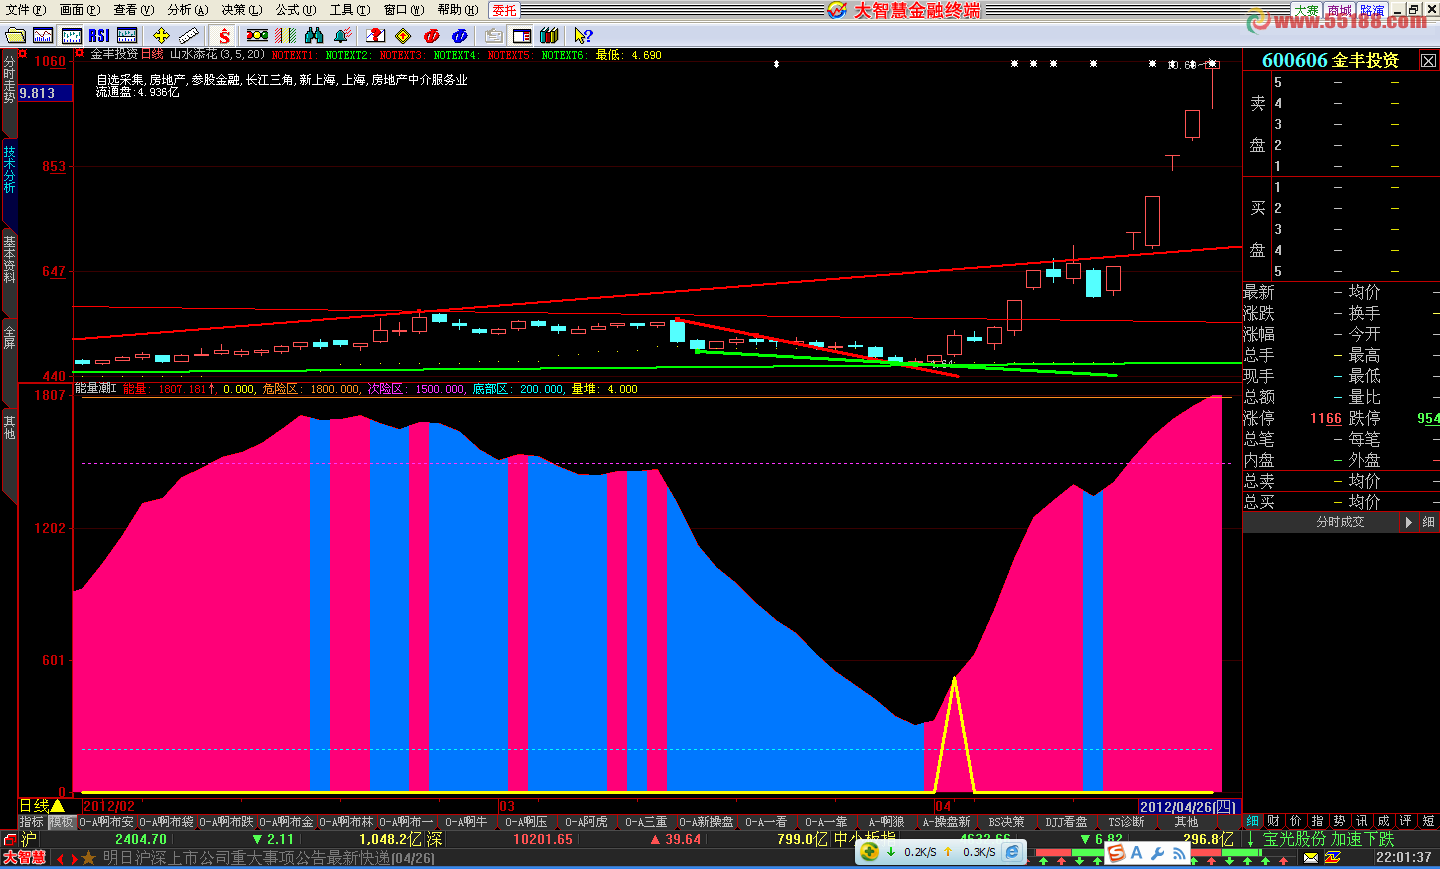The height and width of the screenshot is (869, 1440).
Task: Expand the 日线 period triangle selector
Action: [x=57, y=806]
